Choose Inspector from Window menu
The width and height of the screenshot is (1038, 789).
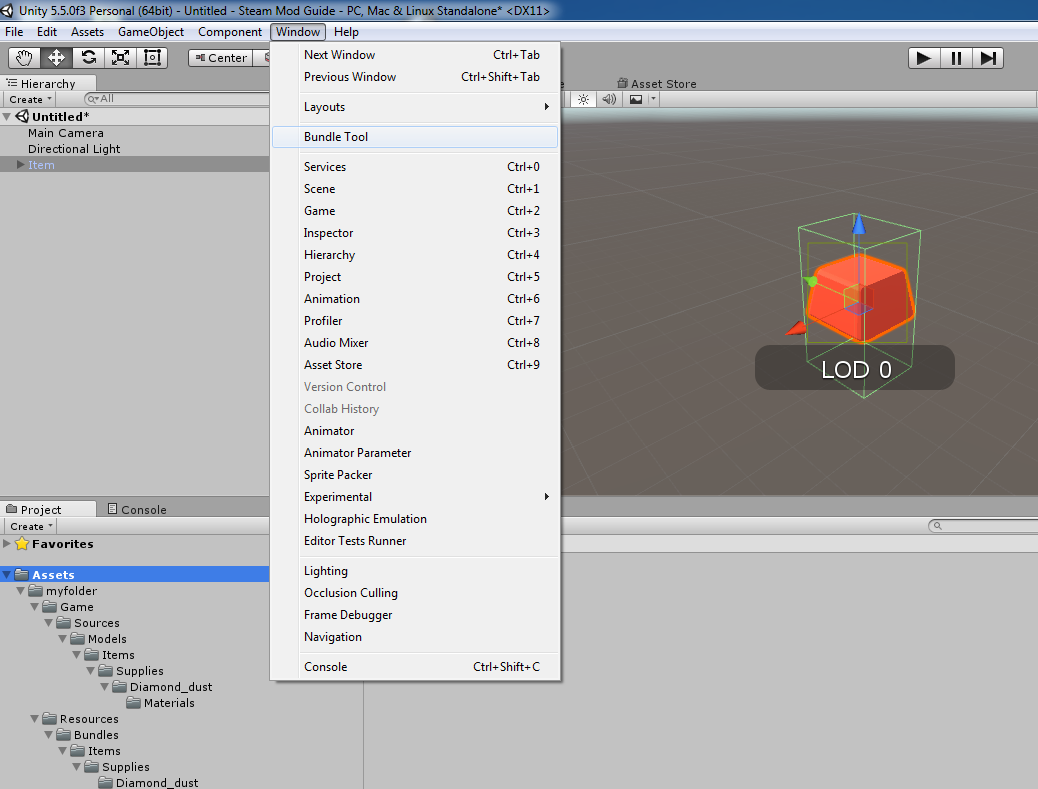coord(415,233)
